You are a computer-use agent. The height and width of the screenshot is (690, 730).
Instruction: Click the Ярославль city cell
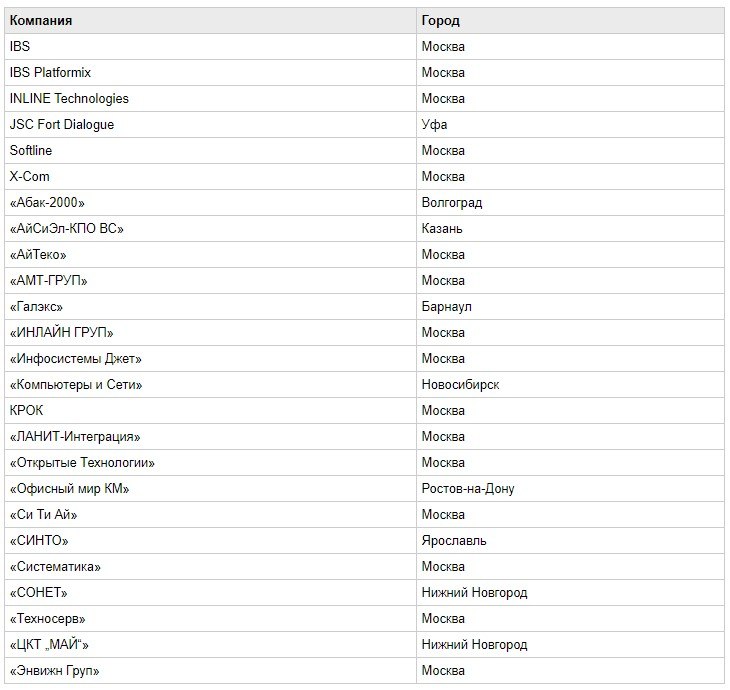pyautogui.click(x=454, y=540)
